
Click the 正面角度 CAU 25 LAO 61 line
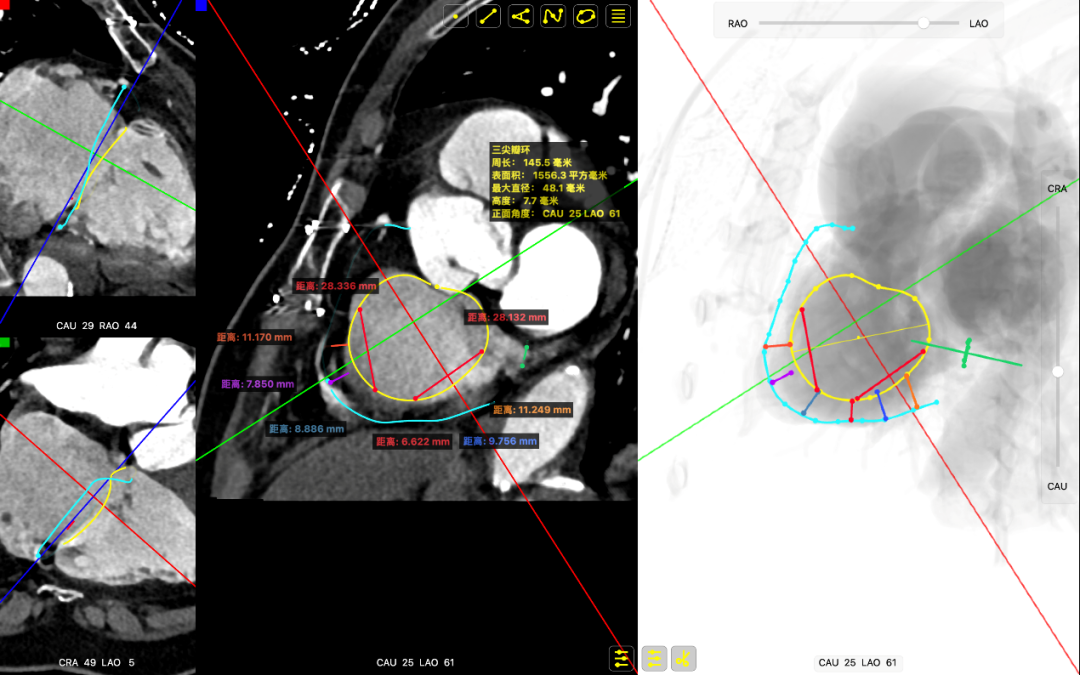[556, 214]
